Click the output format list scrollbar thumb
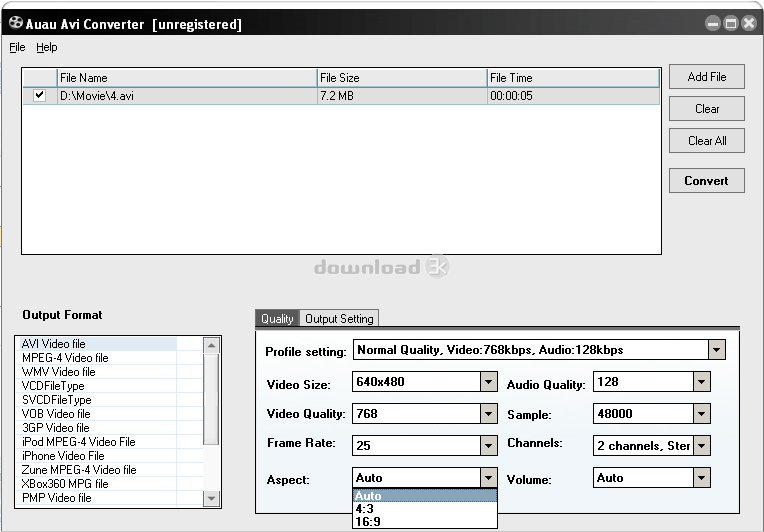Screen dimensions: 764x532 coord(211,399)
